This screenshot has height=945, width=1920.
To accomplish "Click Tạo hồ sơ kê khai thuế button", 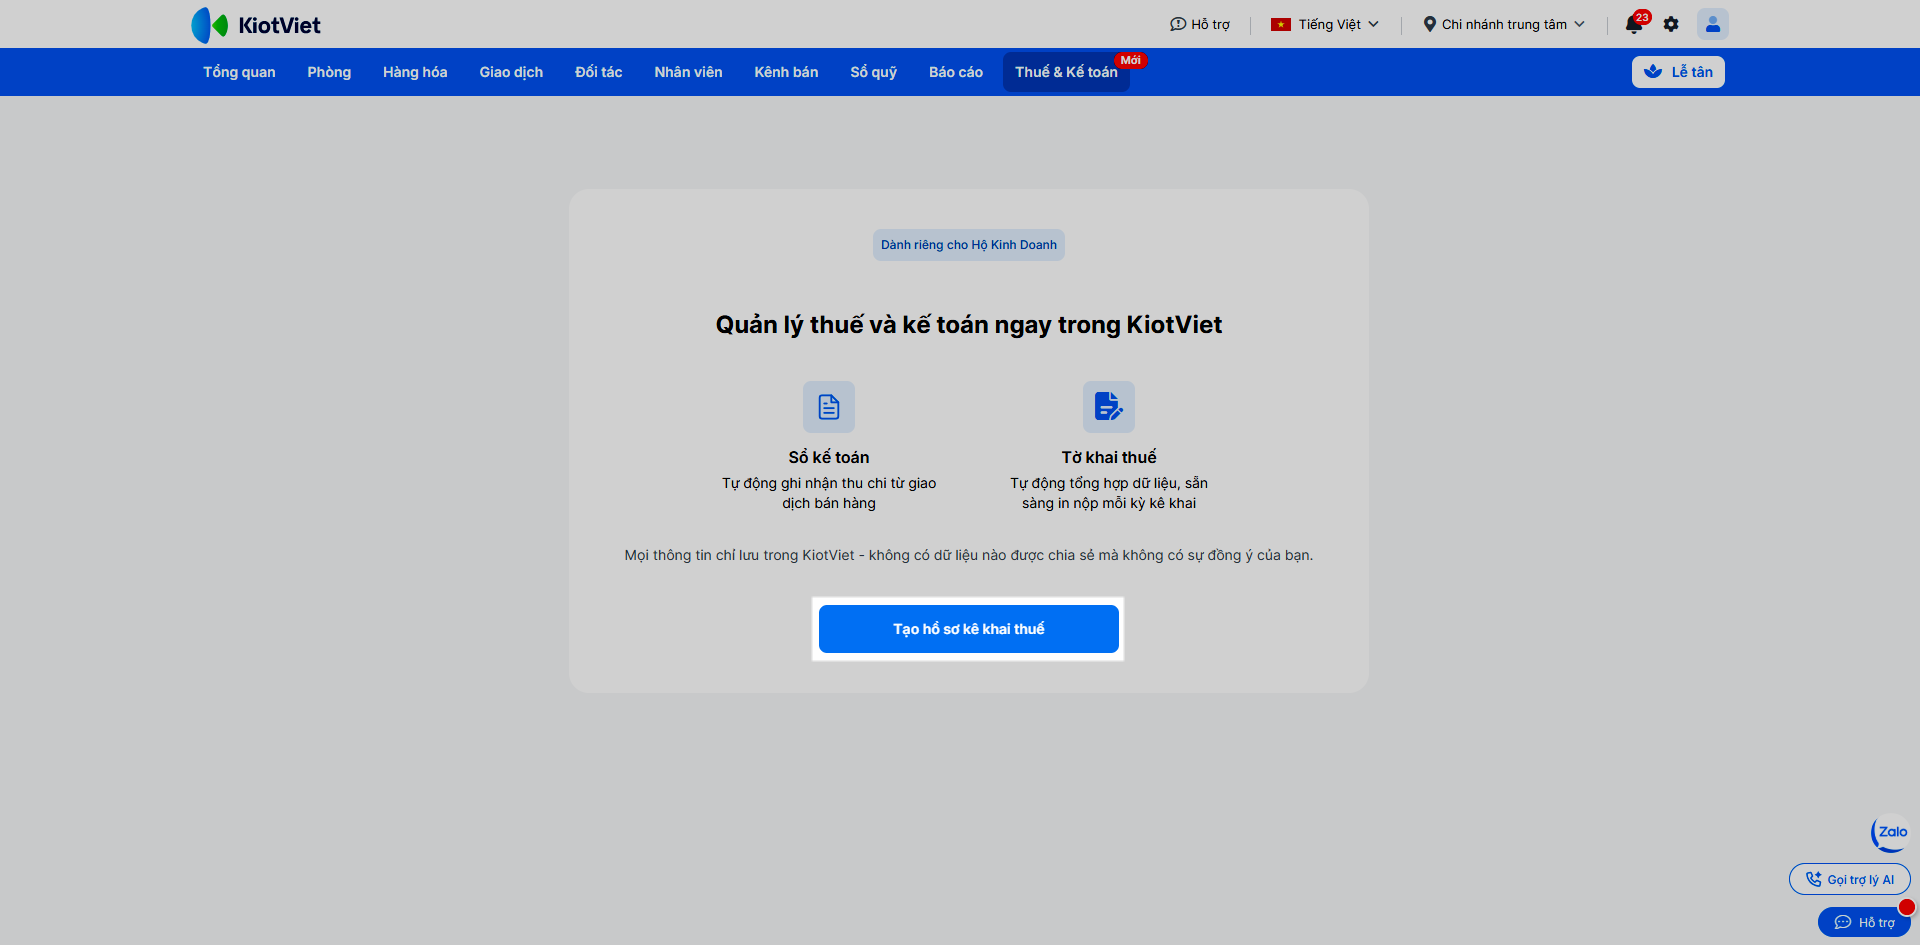I will 969,629.
